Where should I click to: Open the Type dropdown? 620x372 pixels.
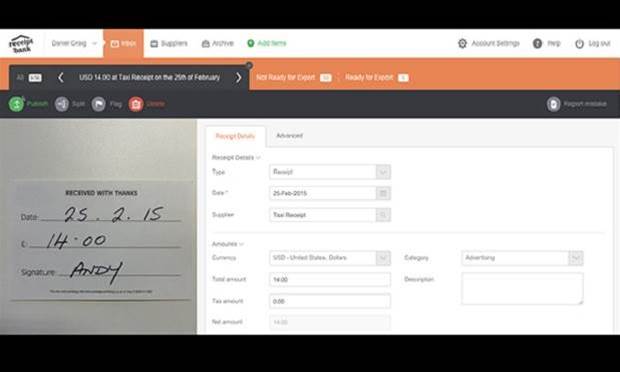coord(330,172)
